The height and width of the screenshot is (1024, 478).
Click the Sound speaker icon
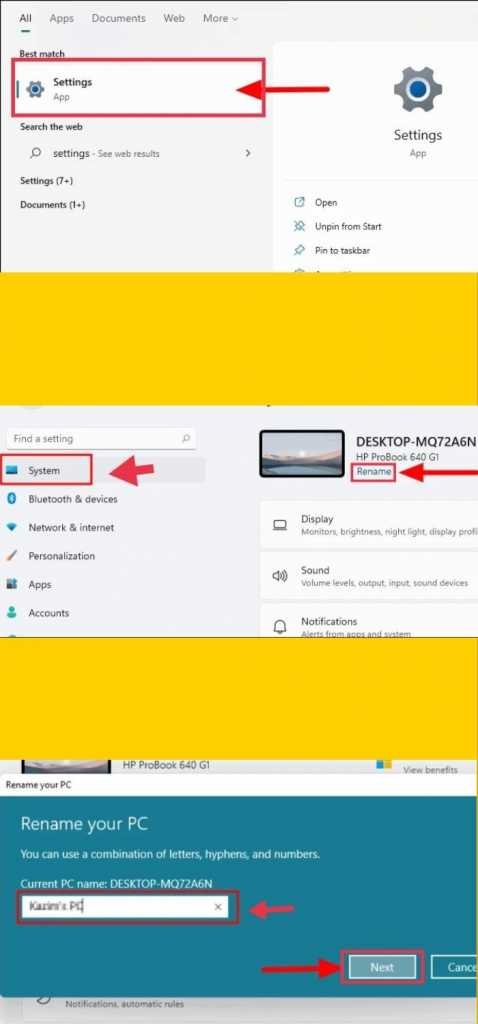coord(280,576)
